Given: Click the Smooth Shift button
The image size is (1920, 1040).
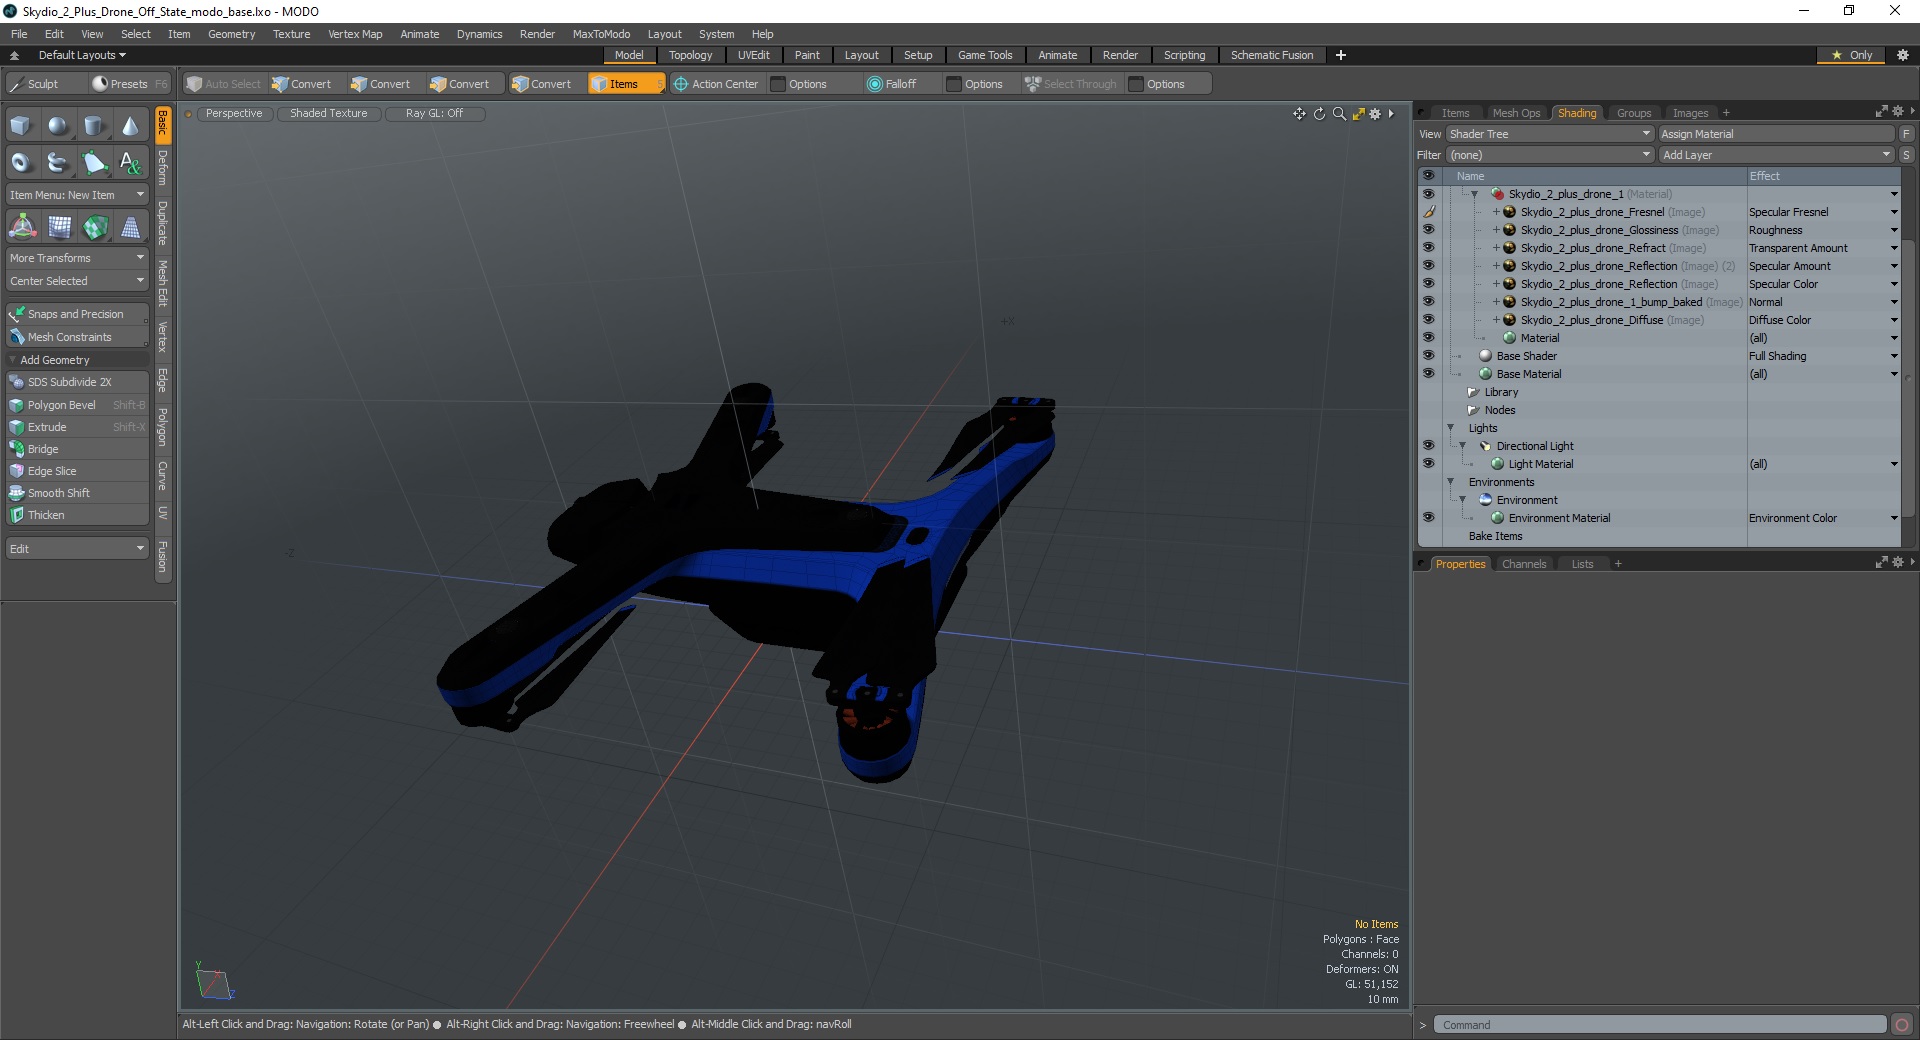Looking at the screenshot, I should click(77, 493).
